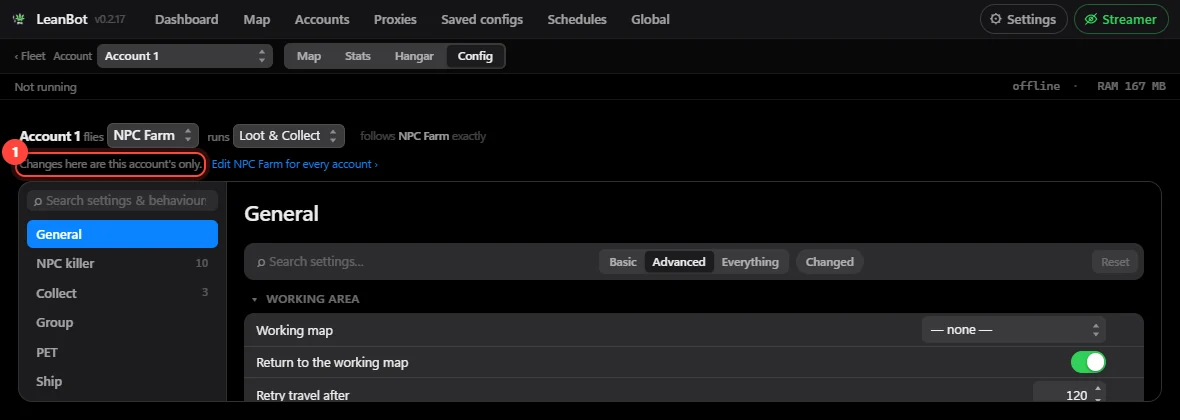This screenshot has height=420, width=1180.
Task: Switch to the Stats tab
Action: [357, 56]
